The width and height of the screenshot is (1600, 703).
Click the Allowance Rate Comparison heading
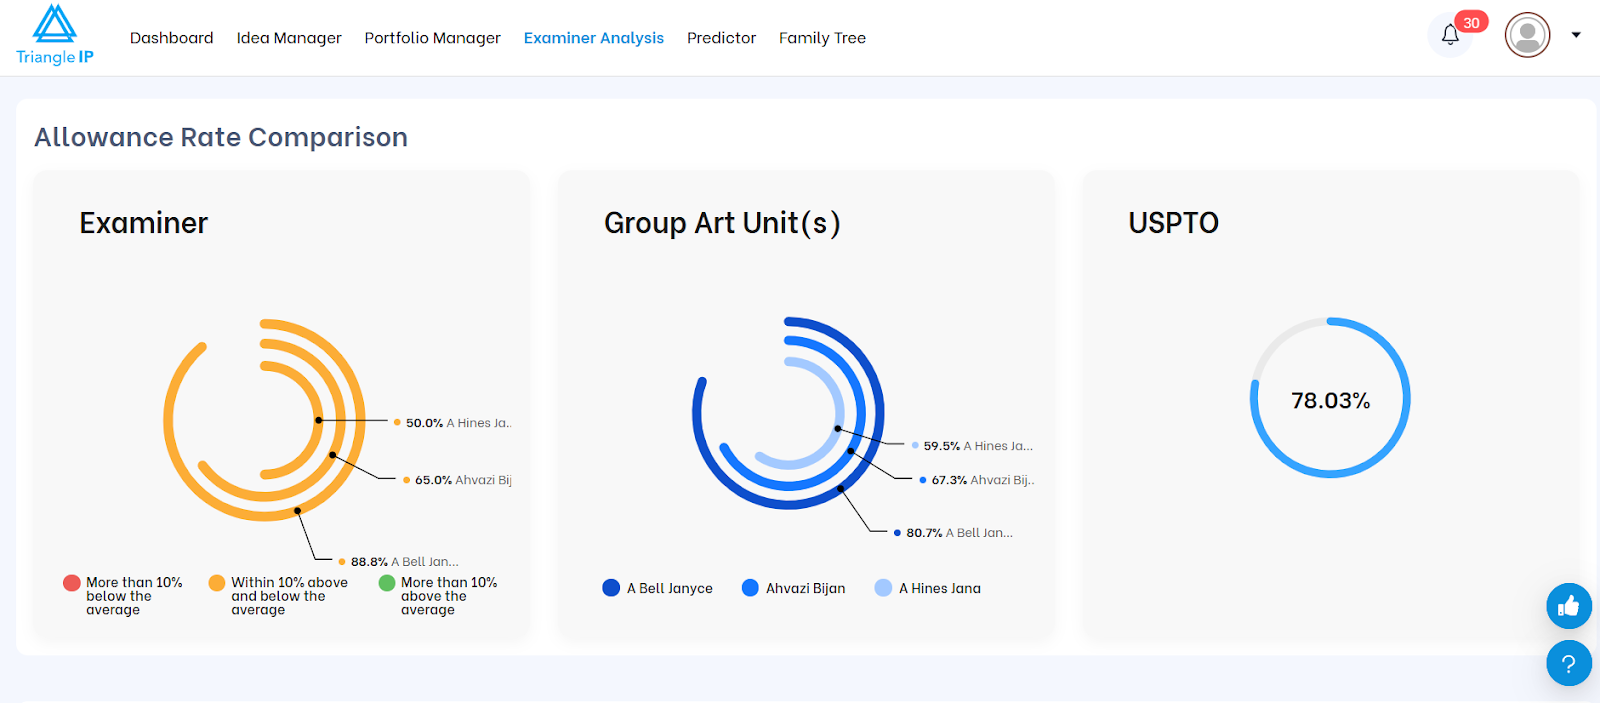pos(221,137)
